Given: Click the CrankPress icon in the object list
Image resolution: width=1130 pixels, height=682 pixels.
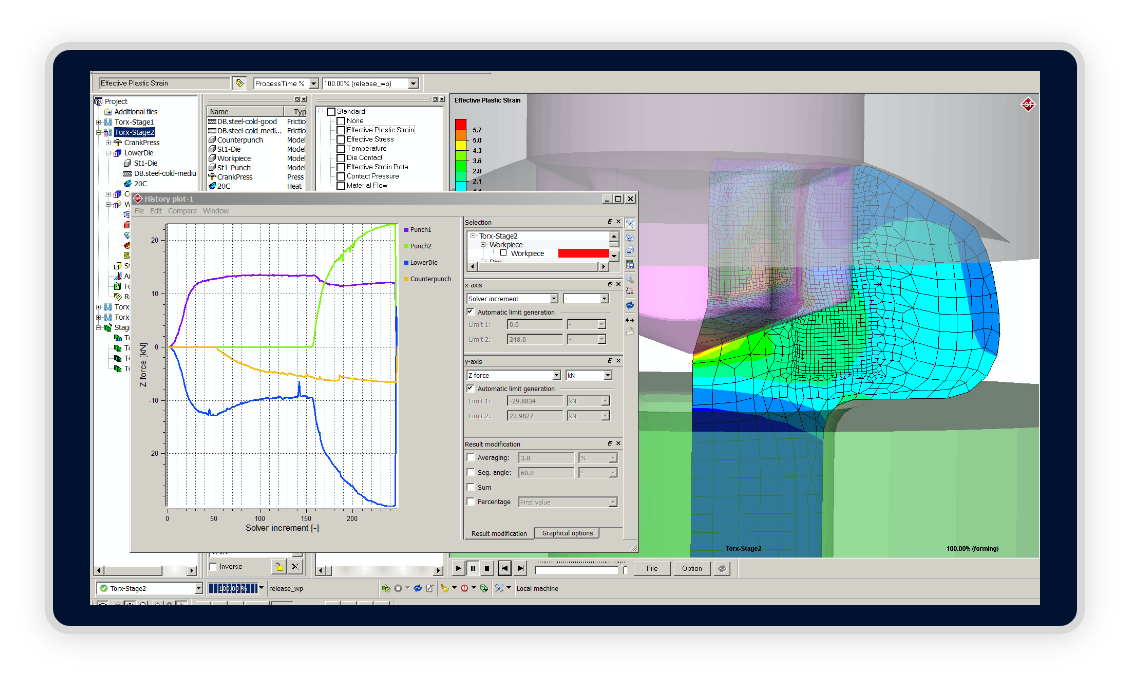Looking at the screenshot, I should tap(212, 177).
